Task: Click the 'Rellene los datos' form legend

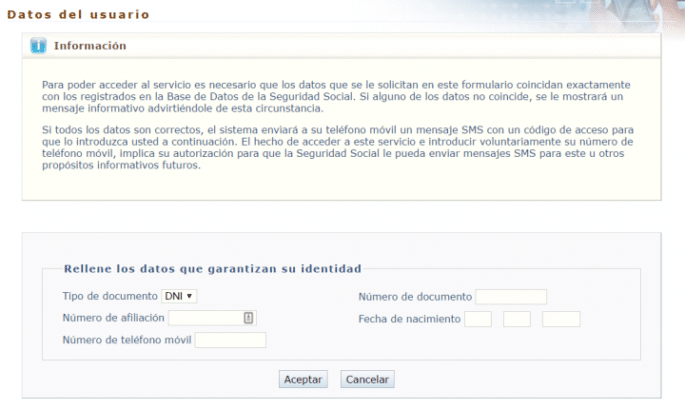Action: point(211,268)
